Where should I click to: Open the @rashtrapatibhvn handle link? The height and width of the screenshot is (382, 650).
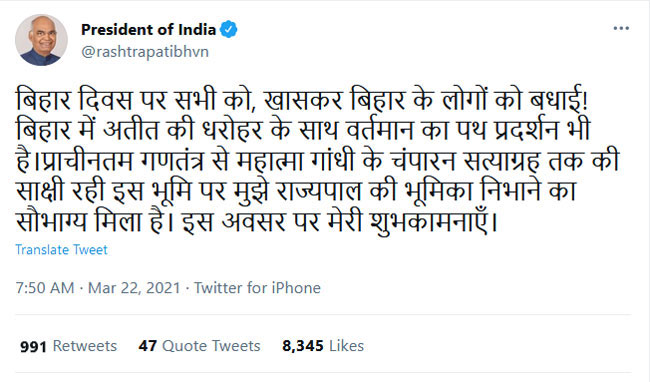[x=145, y=52]
